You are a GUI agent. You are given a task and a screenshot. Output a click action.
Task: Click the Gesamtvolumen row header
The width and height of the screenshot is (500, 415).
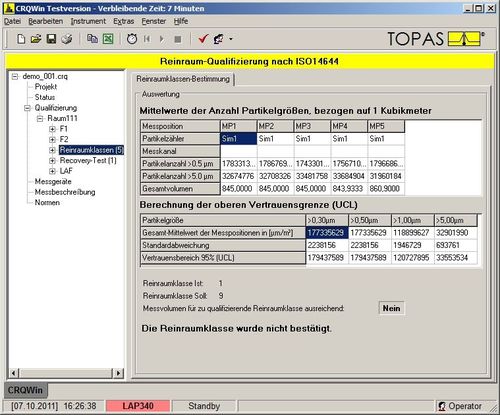click(x=180, y=189)
